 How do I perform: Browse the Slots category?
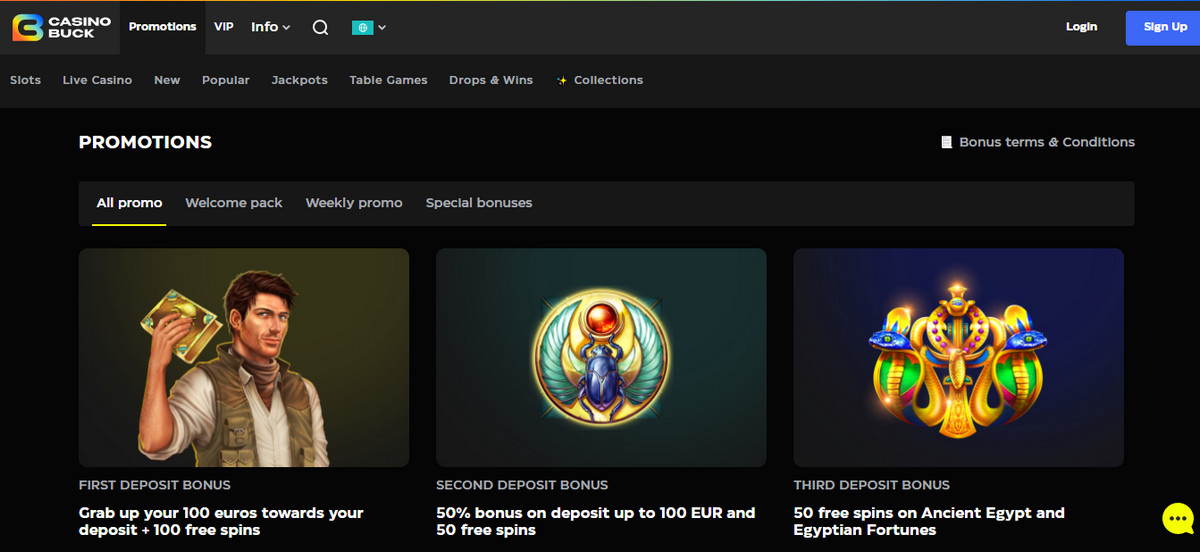(x=26, y=80)
